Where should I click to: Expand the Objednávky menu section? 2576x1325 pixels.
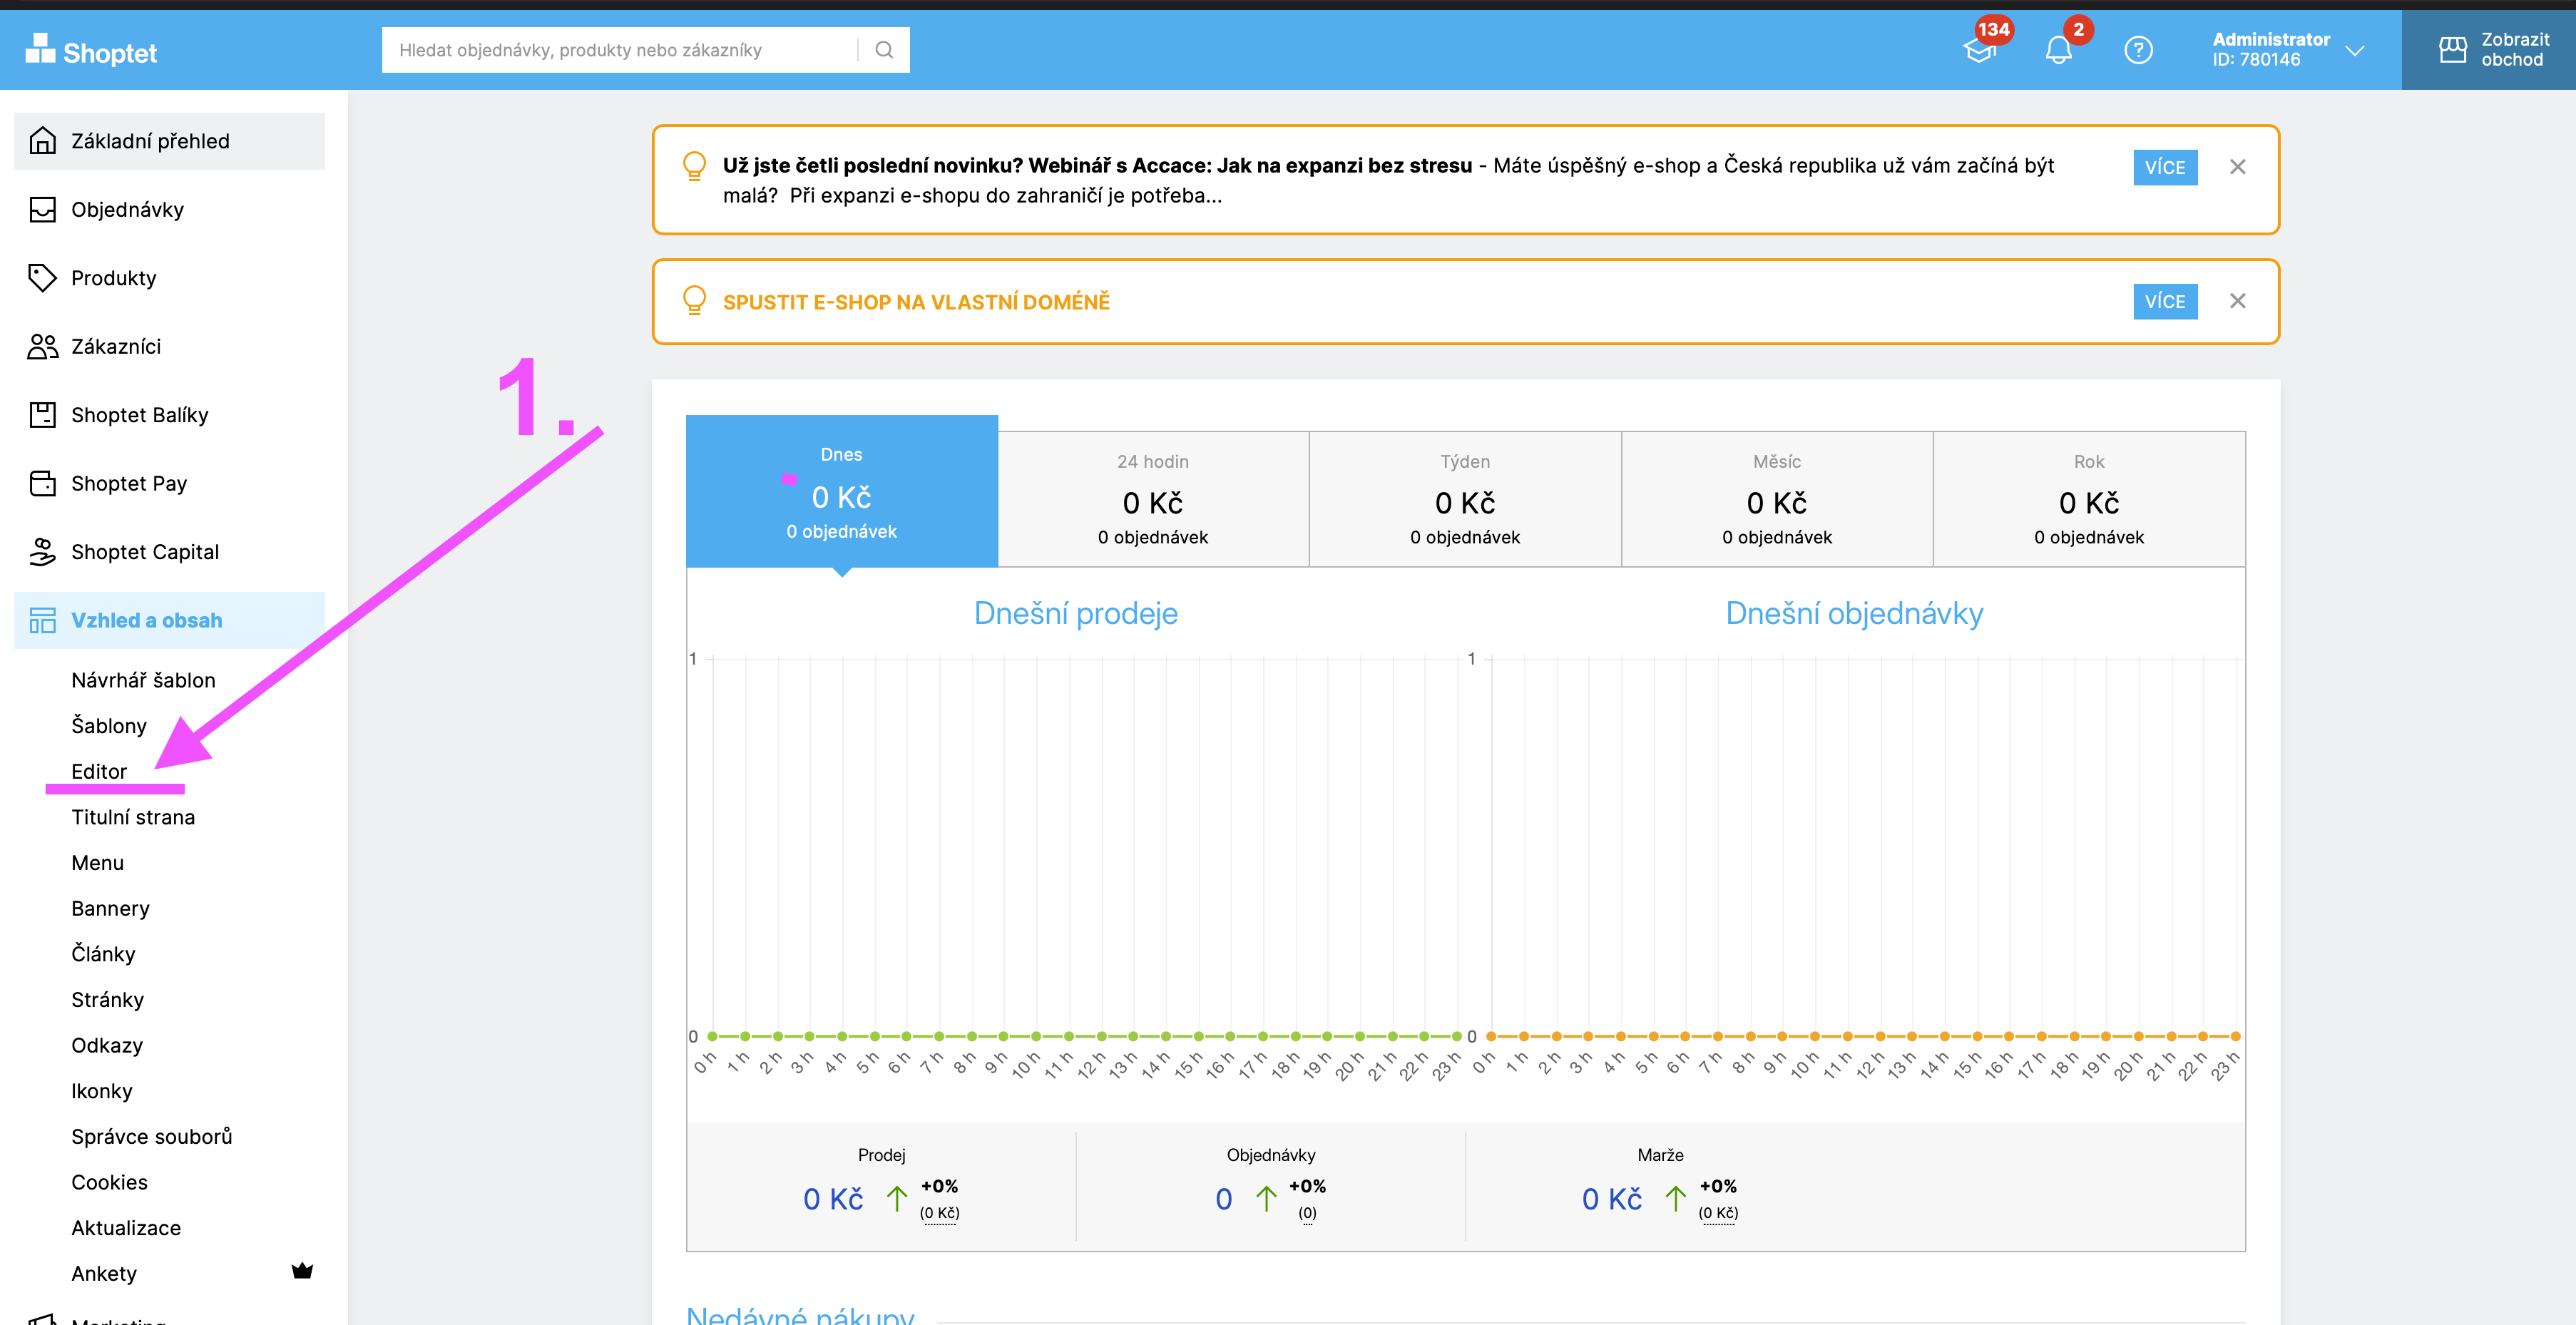pyautogui.click(x=127, y=209)
